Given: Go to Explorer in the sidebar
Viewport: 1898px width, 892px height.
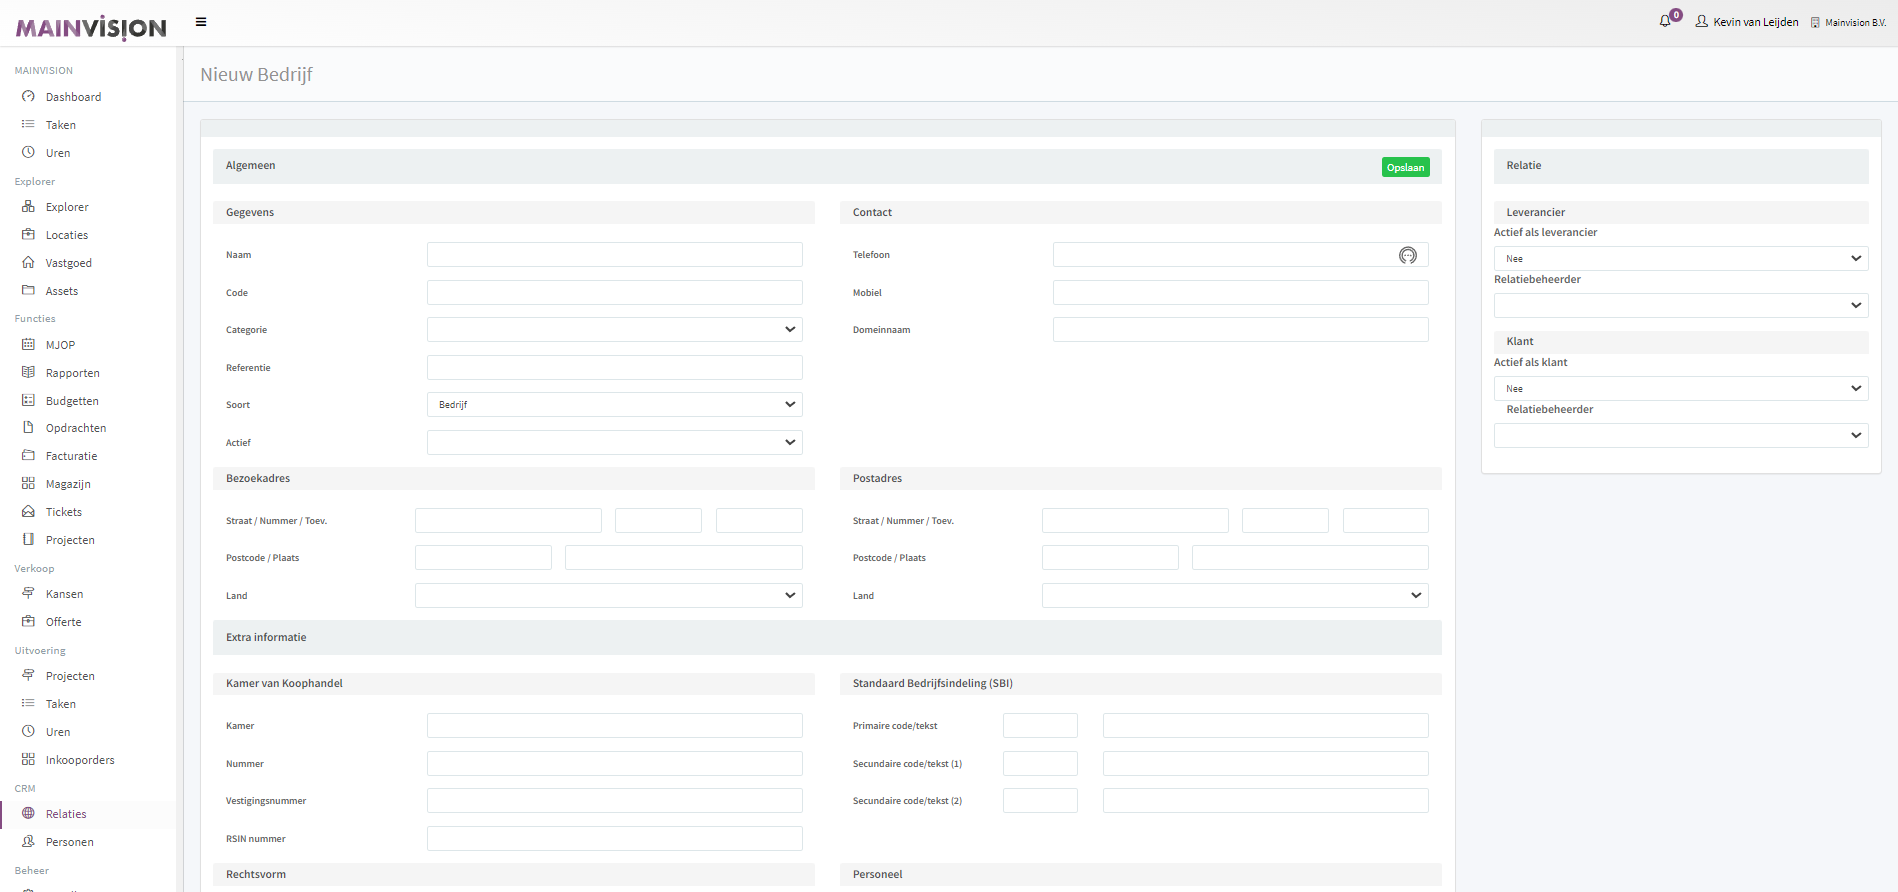Looking at the screenshot, I should click(67, 207).
